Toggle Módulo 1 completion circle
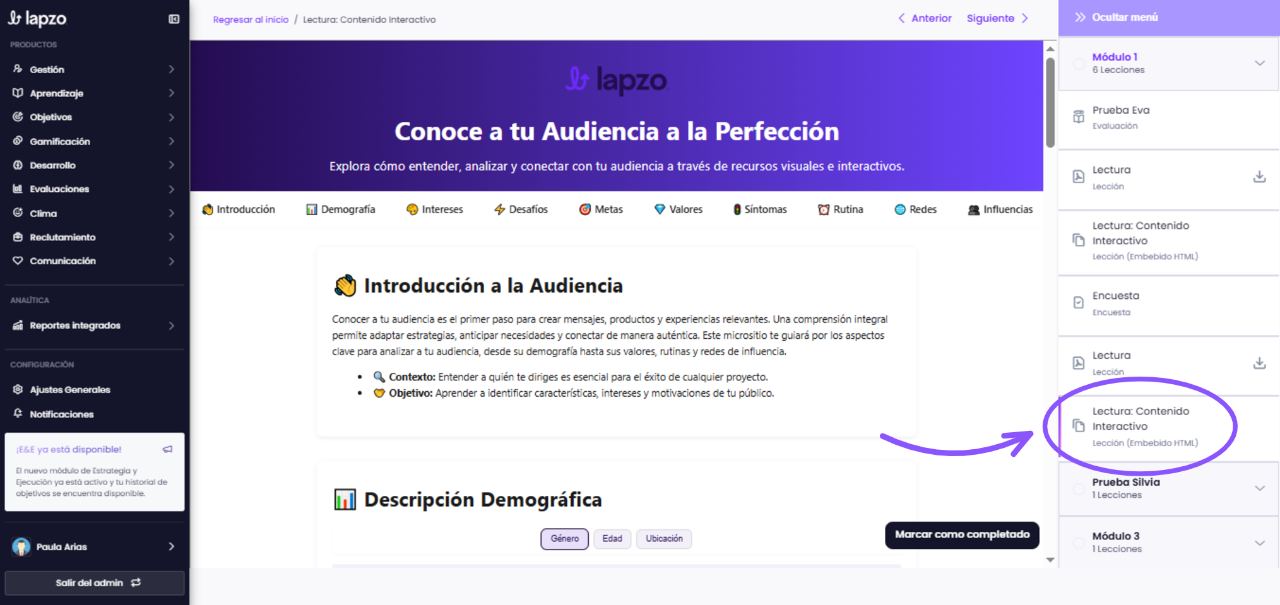 click(1079, 63)
